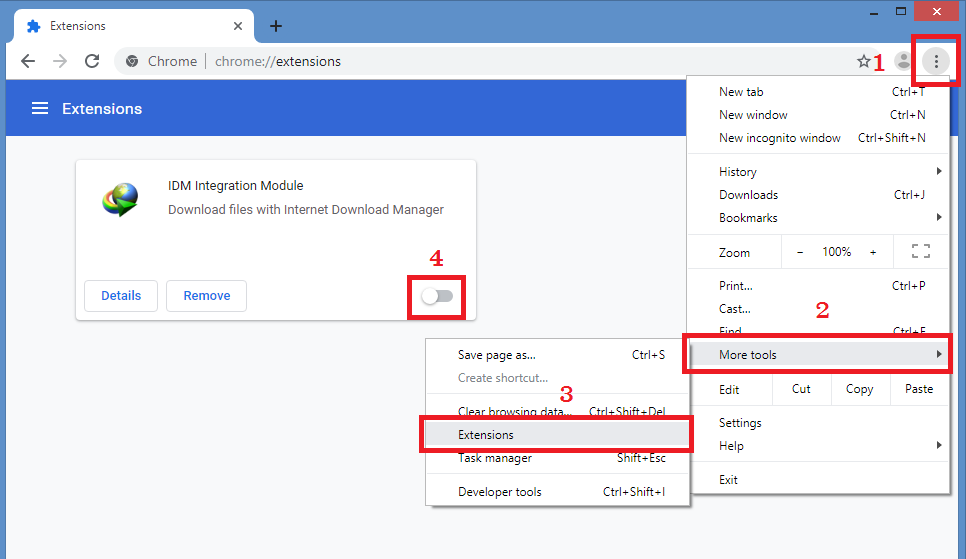Open the profile avatar icon
Viewport: 966px width, 559px height.
point(903,61)
